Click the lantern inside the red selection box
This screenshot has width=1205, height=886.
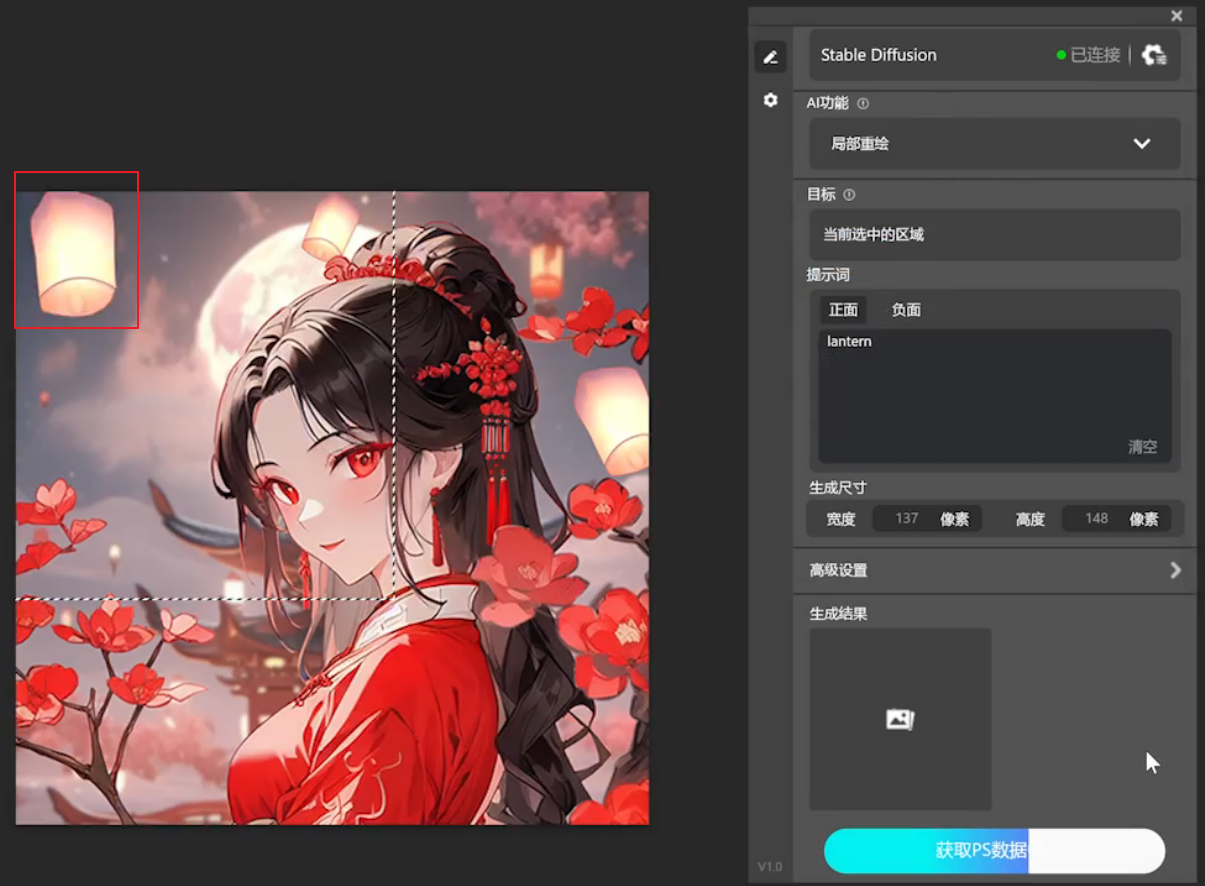[x=74, y=253]
